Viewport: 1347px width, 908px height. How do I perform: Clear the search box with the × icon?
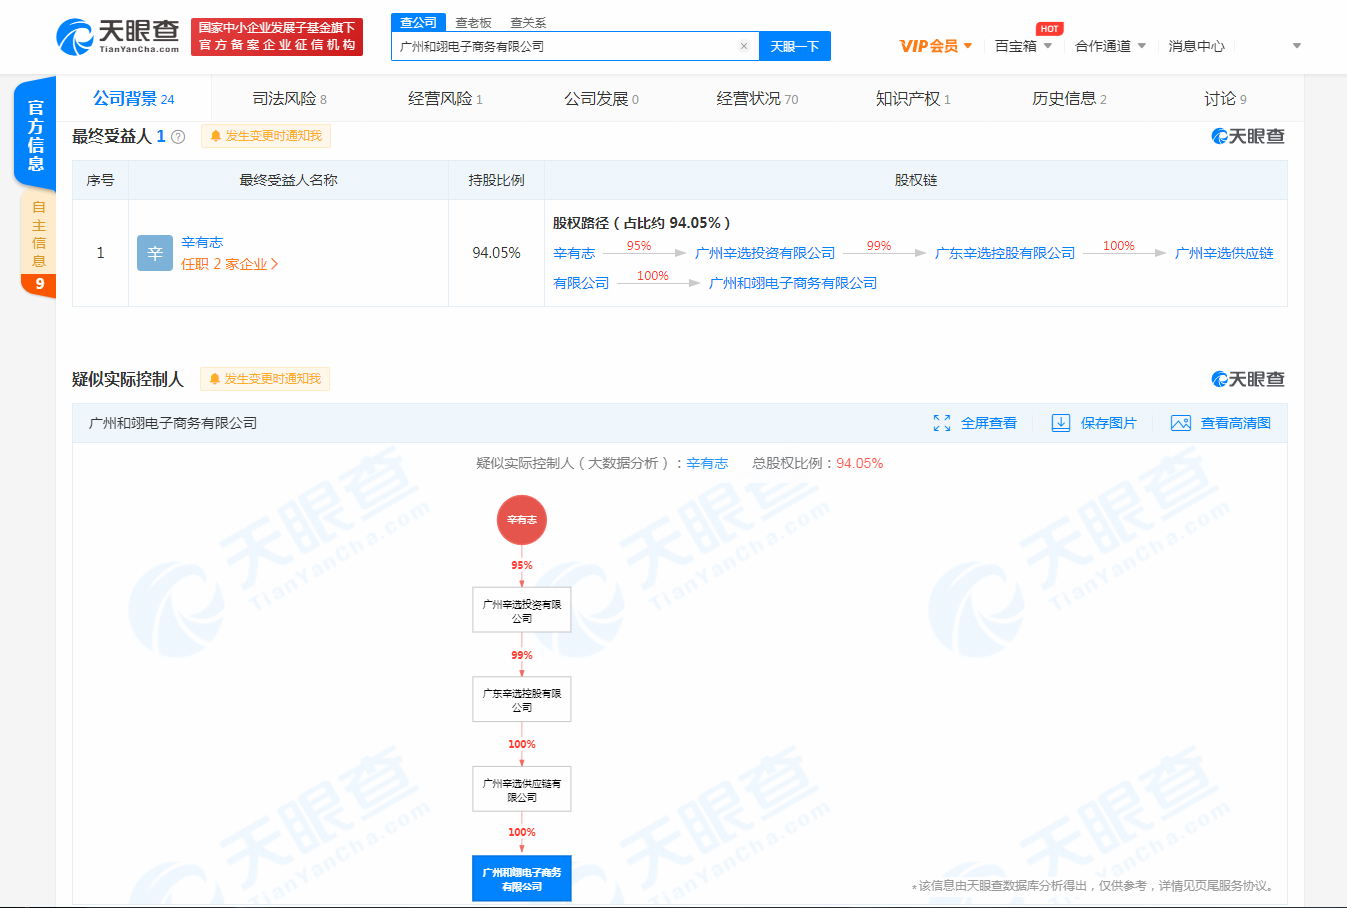pos(743,46)
